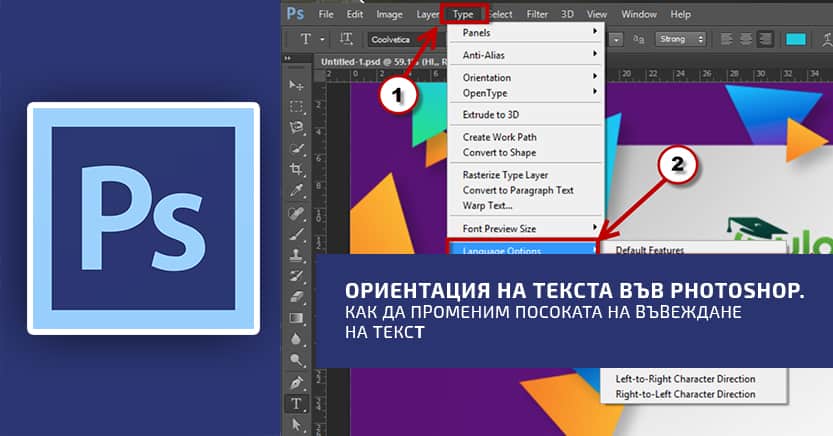Open the Edit menu

(355, 14)
